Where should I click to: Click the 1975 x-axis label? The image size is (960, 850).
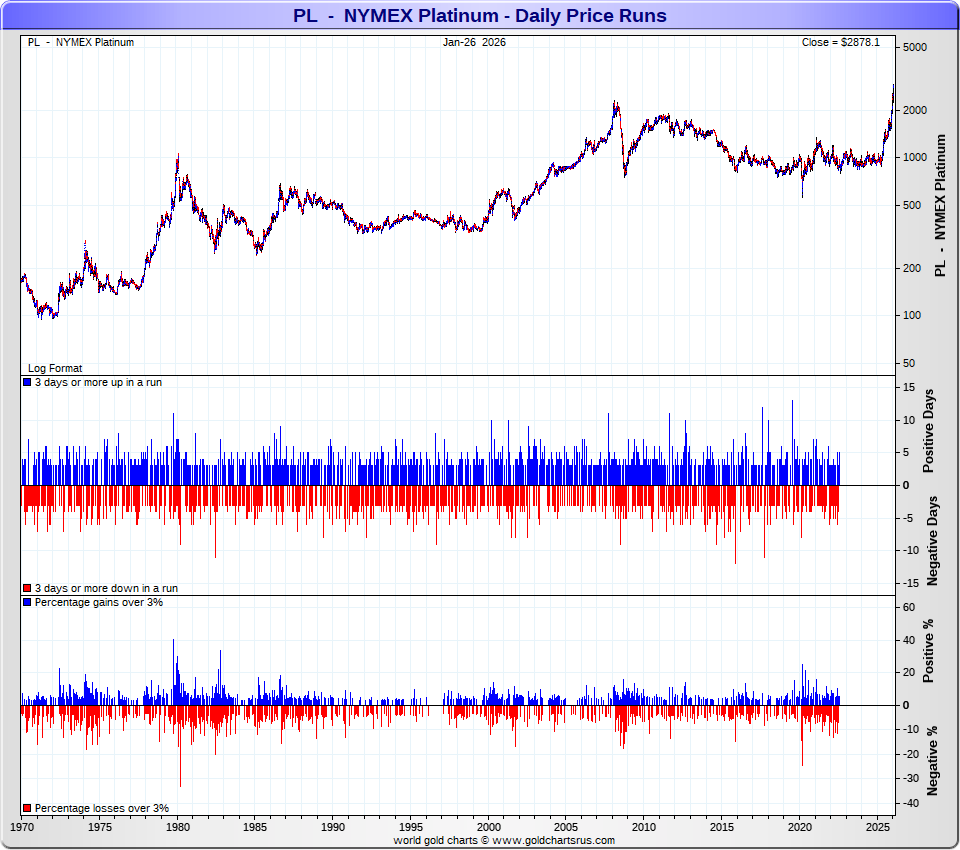[x=100, y=827]
